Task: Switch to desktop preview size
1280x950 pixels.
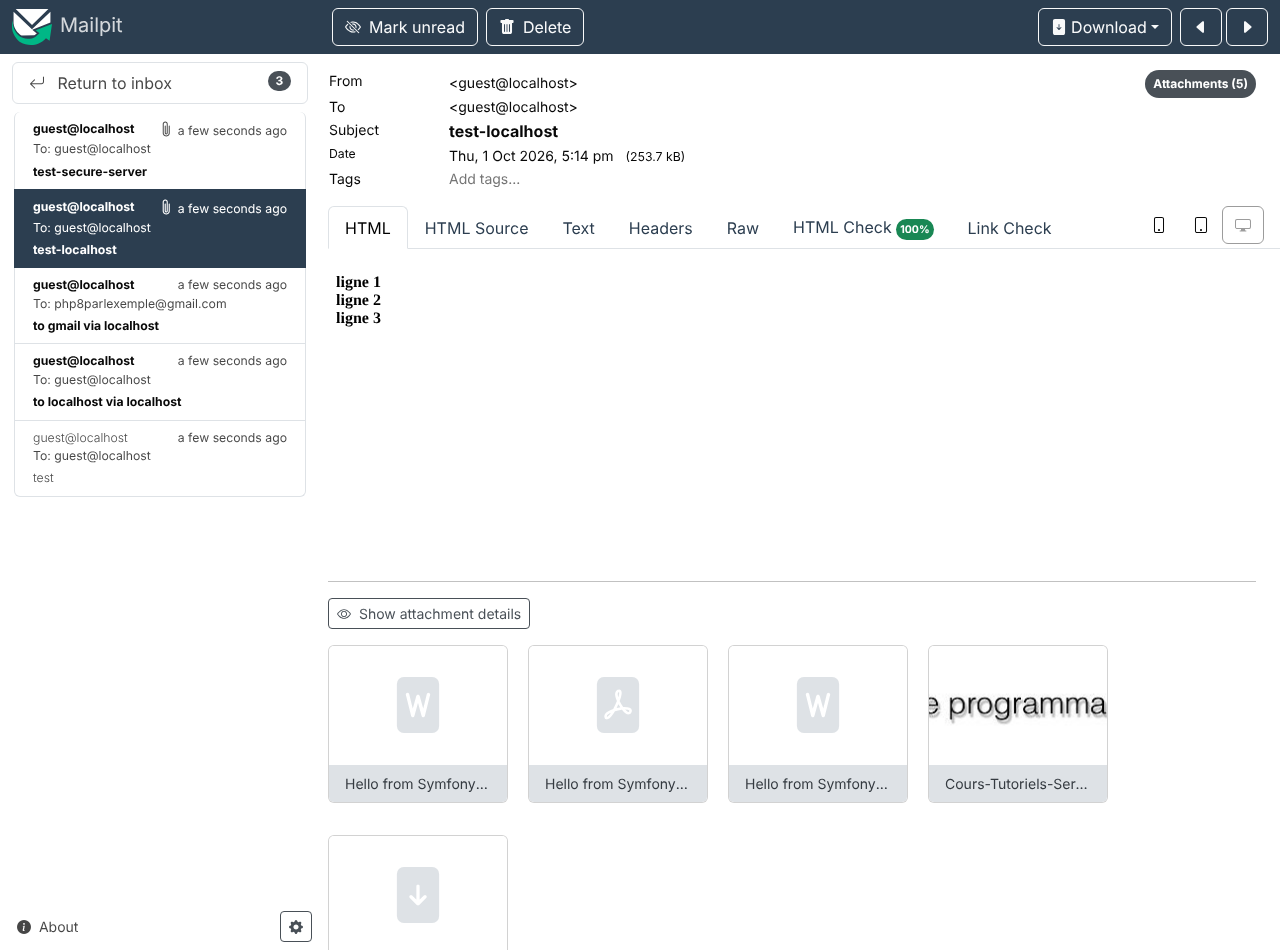Action: (1243, 225)
